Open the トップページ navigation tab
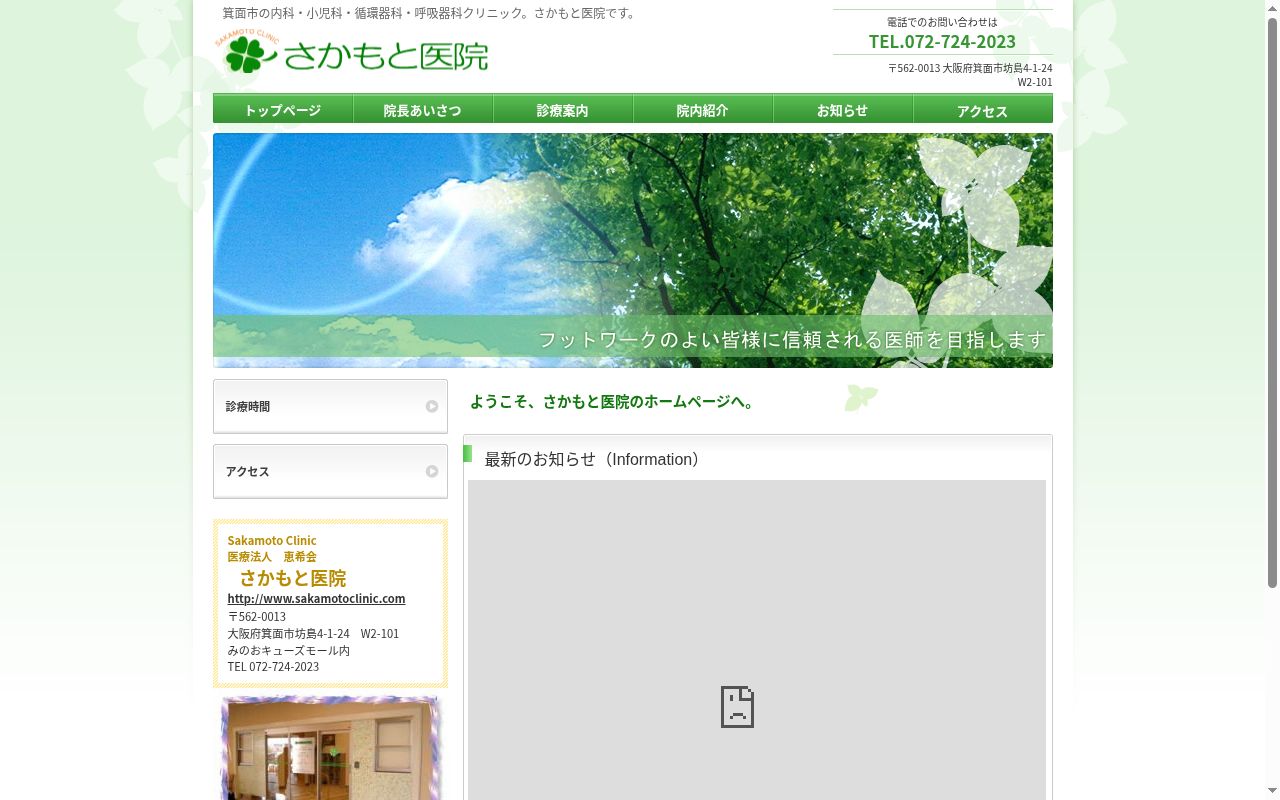1280x800 pixels. [x=283, y=109]
